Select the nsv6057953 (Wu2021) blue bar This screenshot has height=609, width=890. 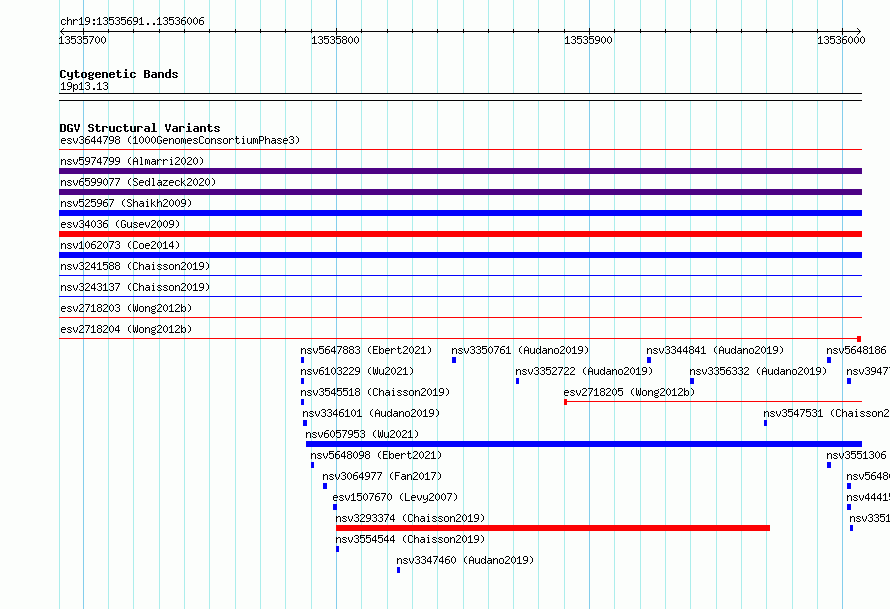[x=584, y=444]
